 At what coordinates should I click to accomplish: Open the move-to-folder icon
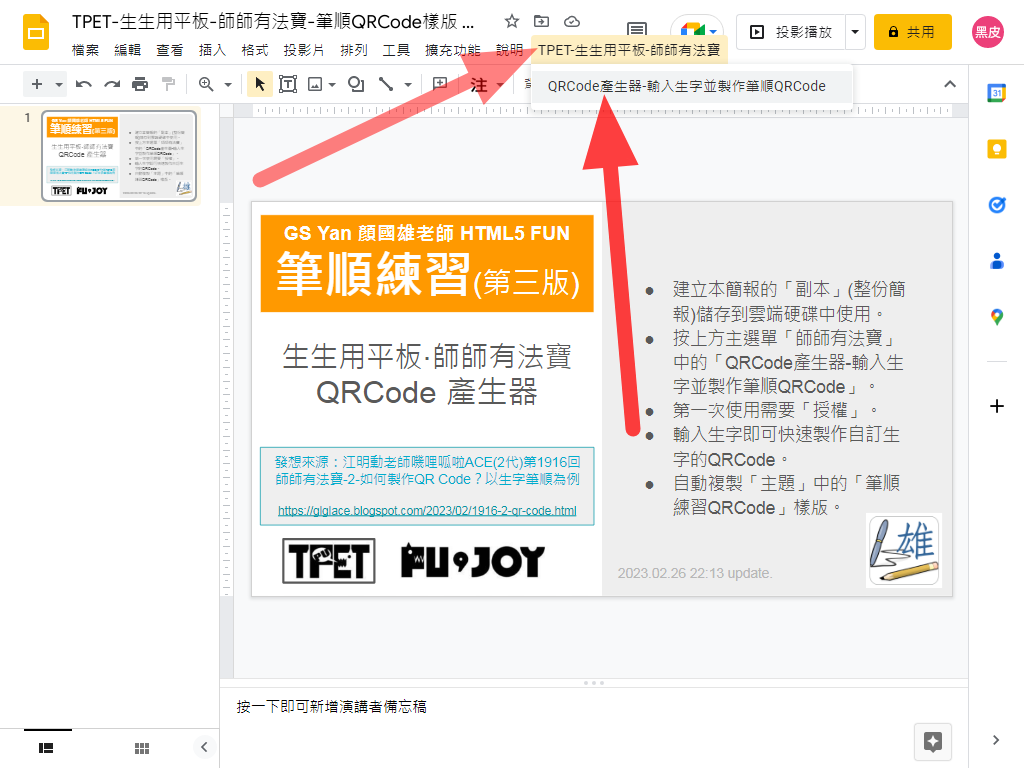(541, 22)
